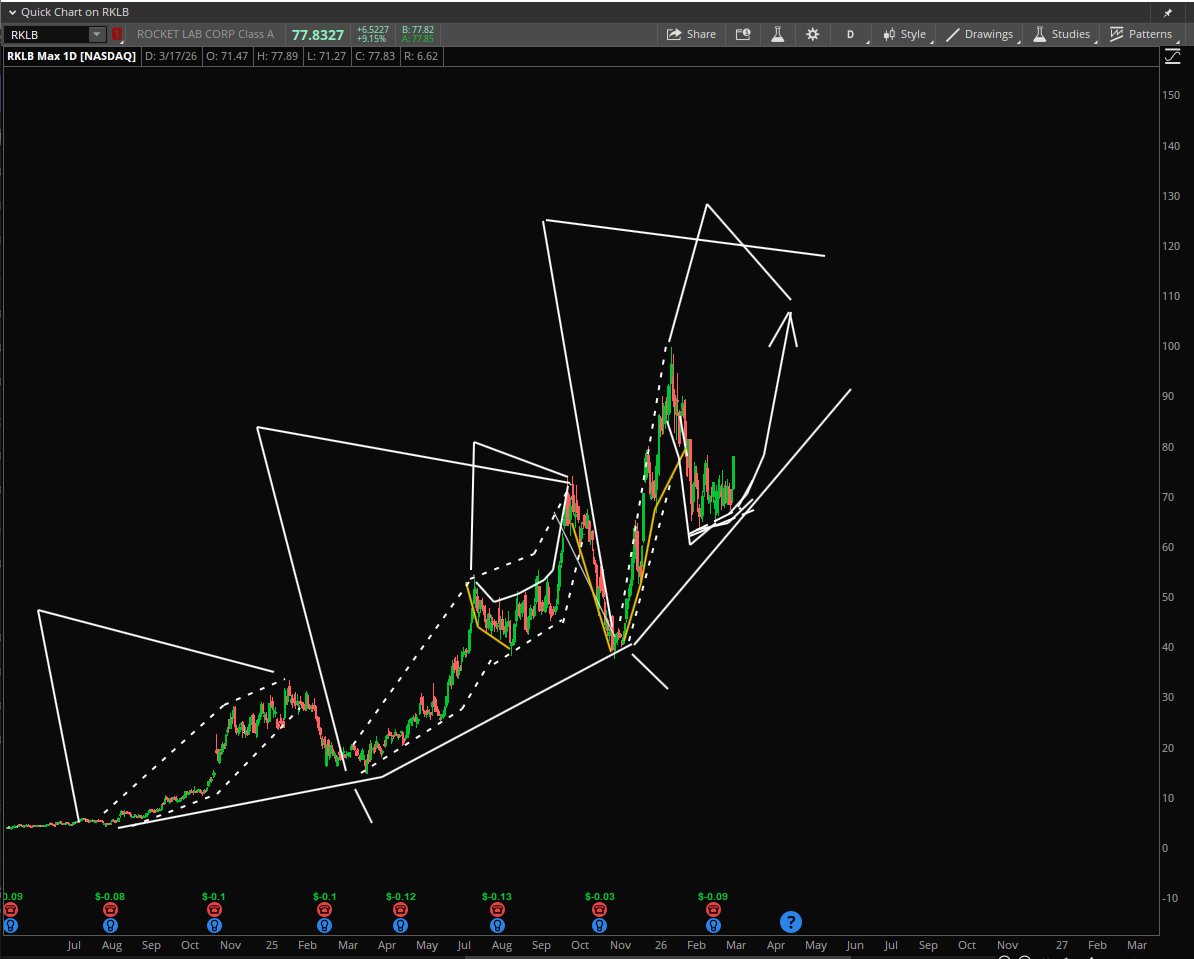Click the red dividend marker showing $-0.08
The image size is (1194, 959).
(x=110, y=909)
